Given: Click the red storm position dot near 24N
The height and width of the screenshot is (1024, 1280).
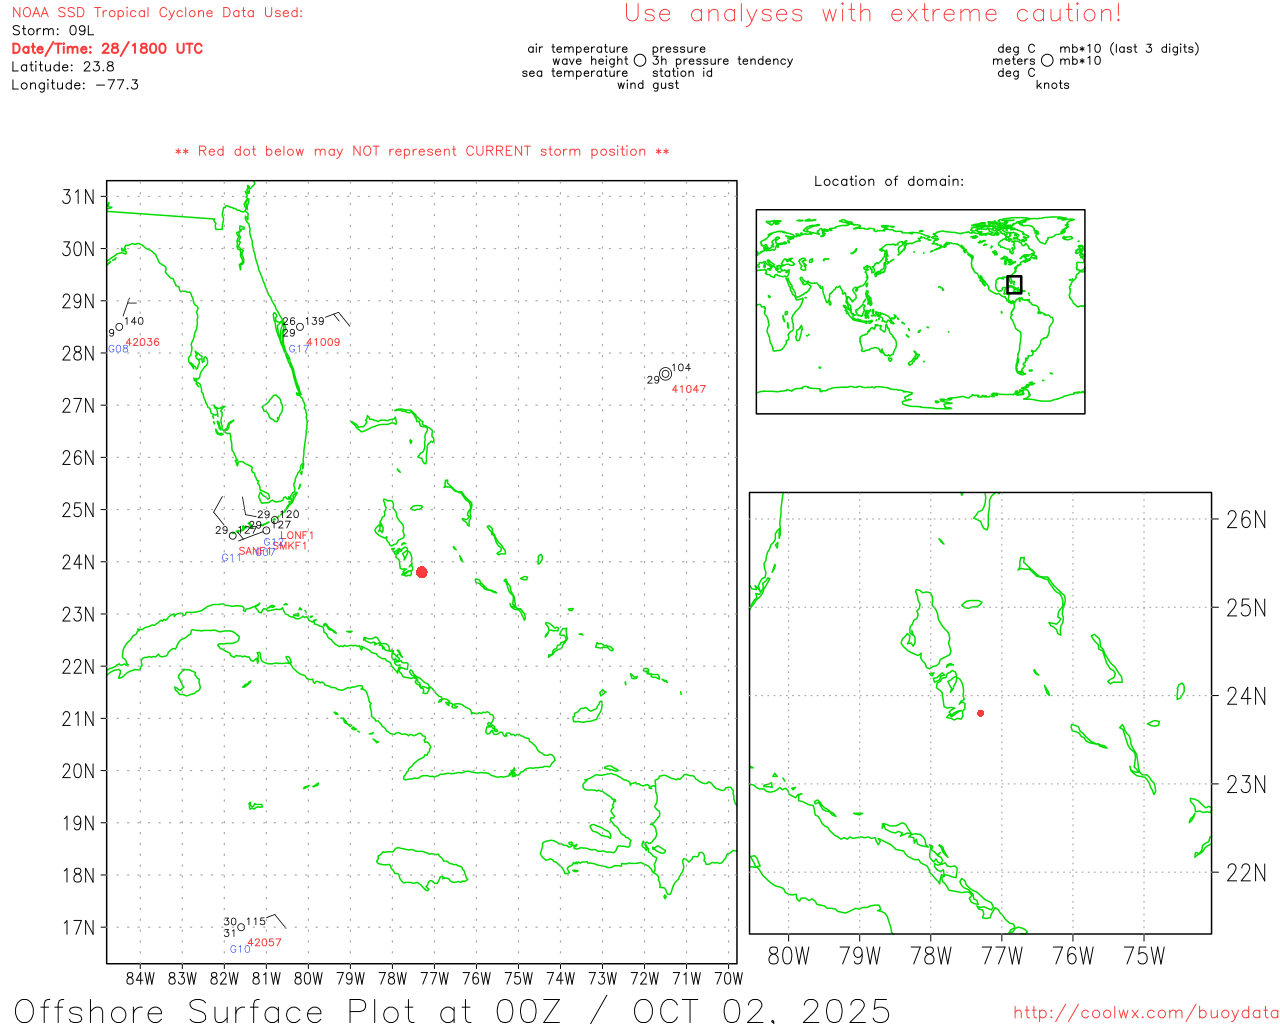Looking at the screenshot, I should (x=422, y=572).
